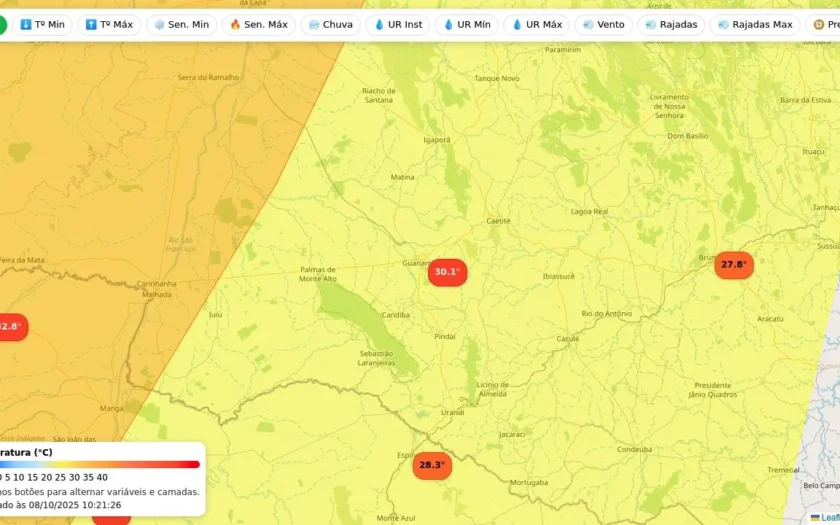
Task: Open the 30.1° station marker near Guanambi
Action: pos(447,272)
